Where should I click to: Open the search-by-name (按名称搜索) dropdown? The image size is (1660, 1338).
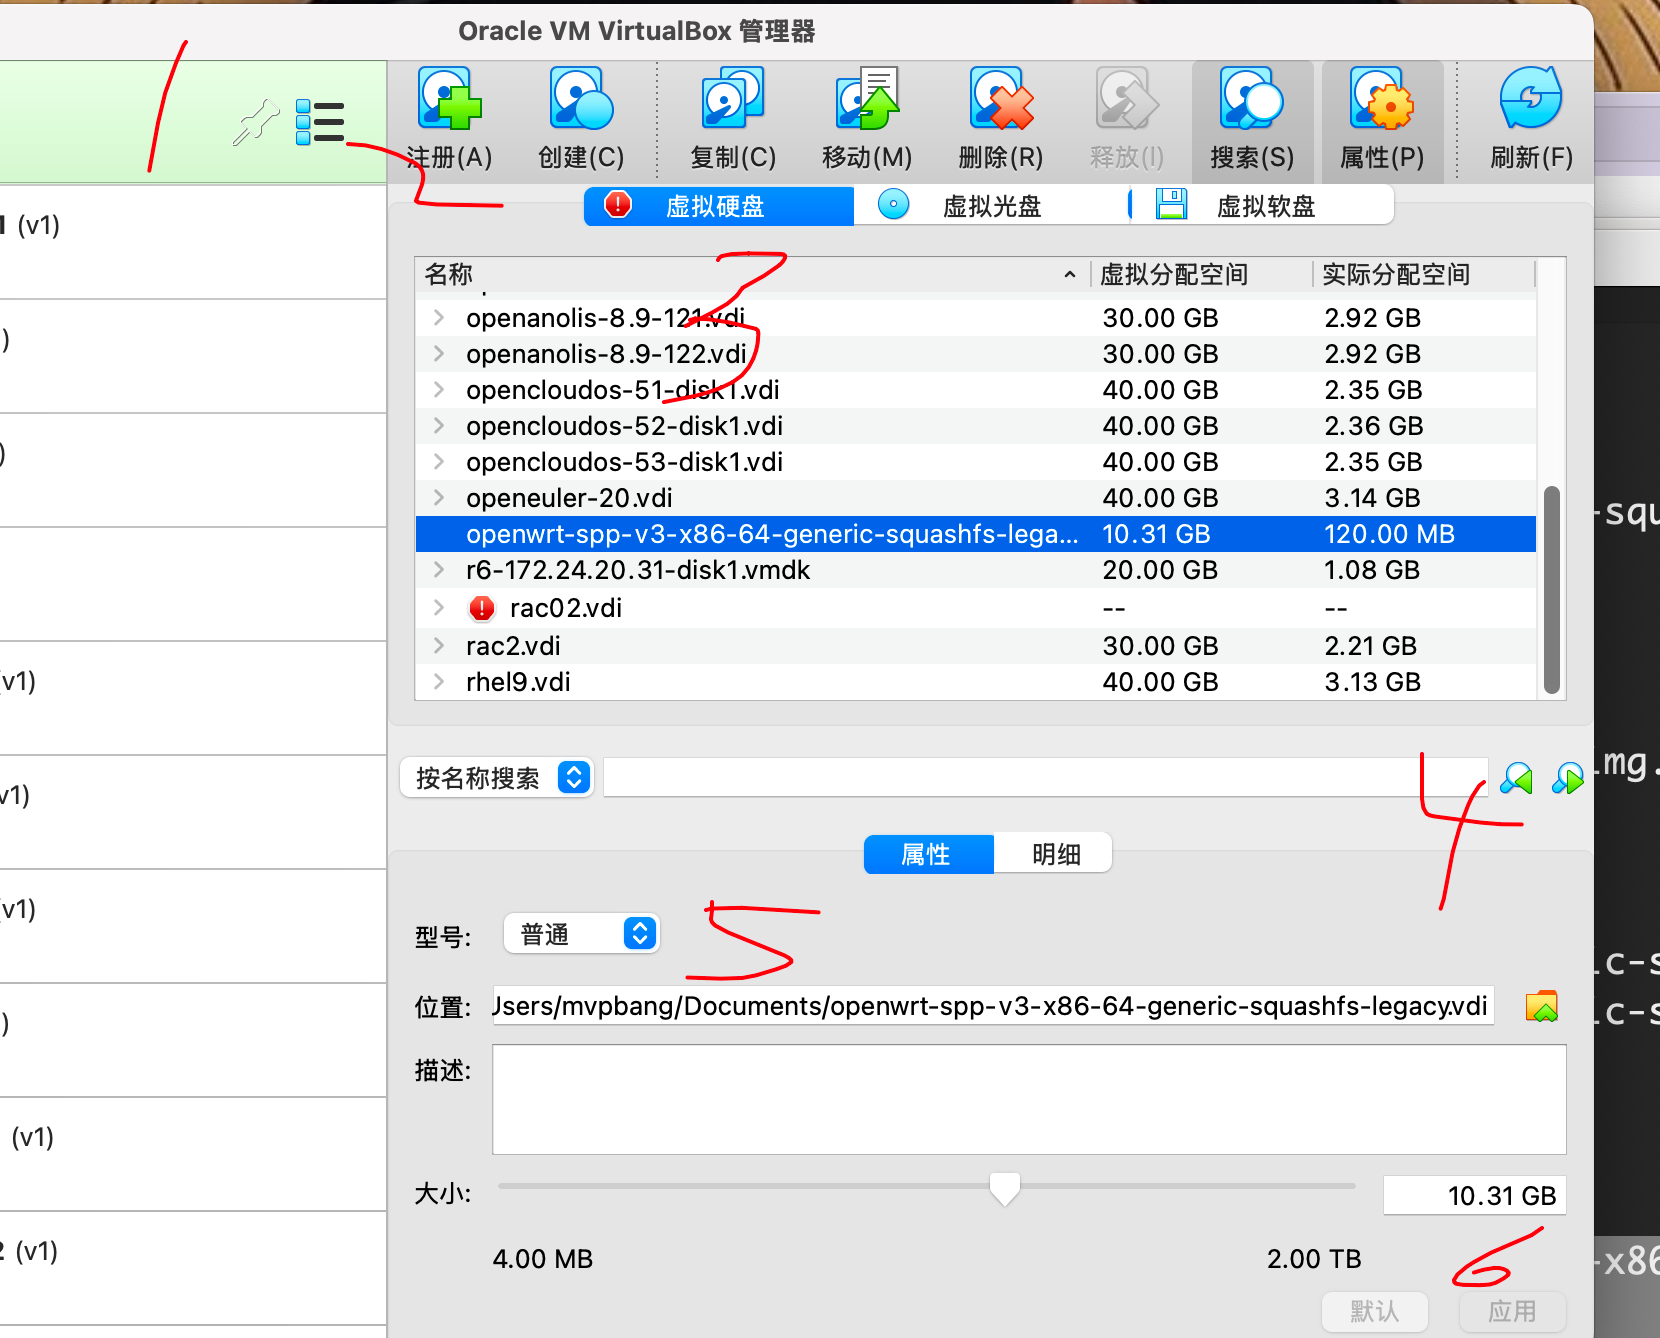point(497,778)
